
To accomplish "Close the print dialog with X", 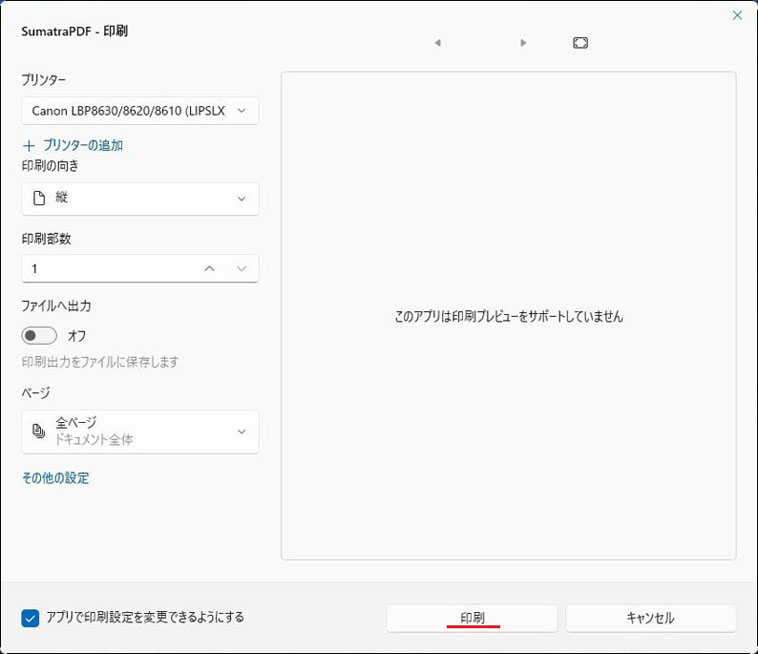I will point(737,15).
